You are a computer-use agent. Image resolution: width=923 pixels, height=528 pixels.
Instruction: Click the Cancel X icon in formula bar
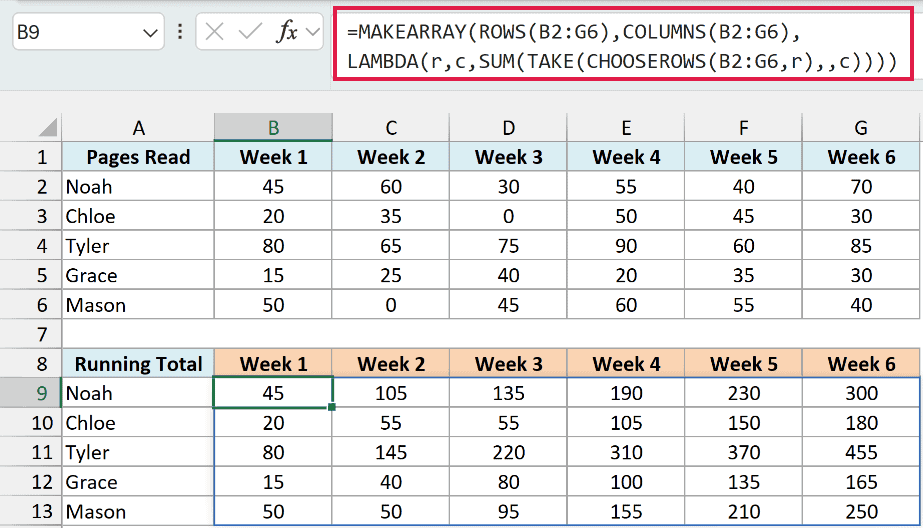214,31
